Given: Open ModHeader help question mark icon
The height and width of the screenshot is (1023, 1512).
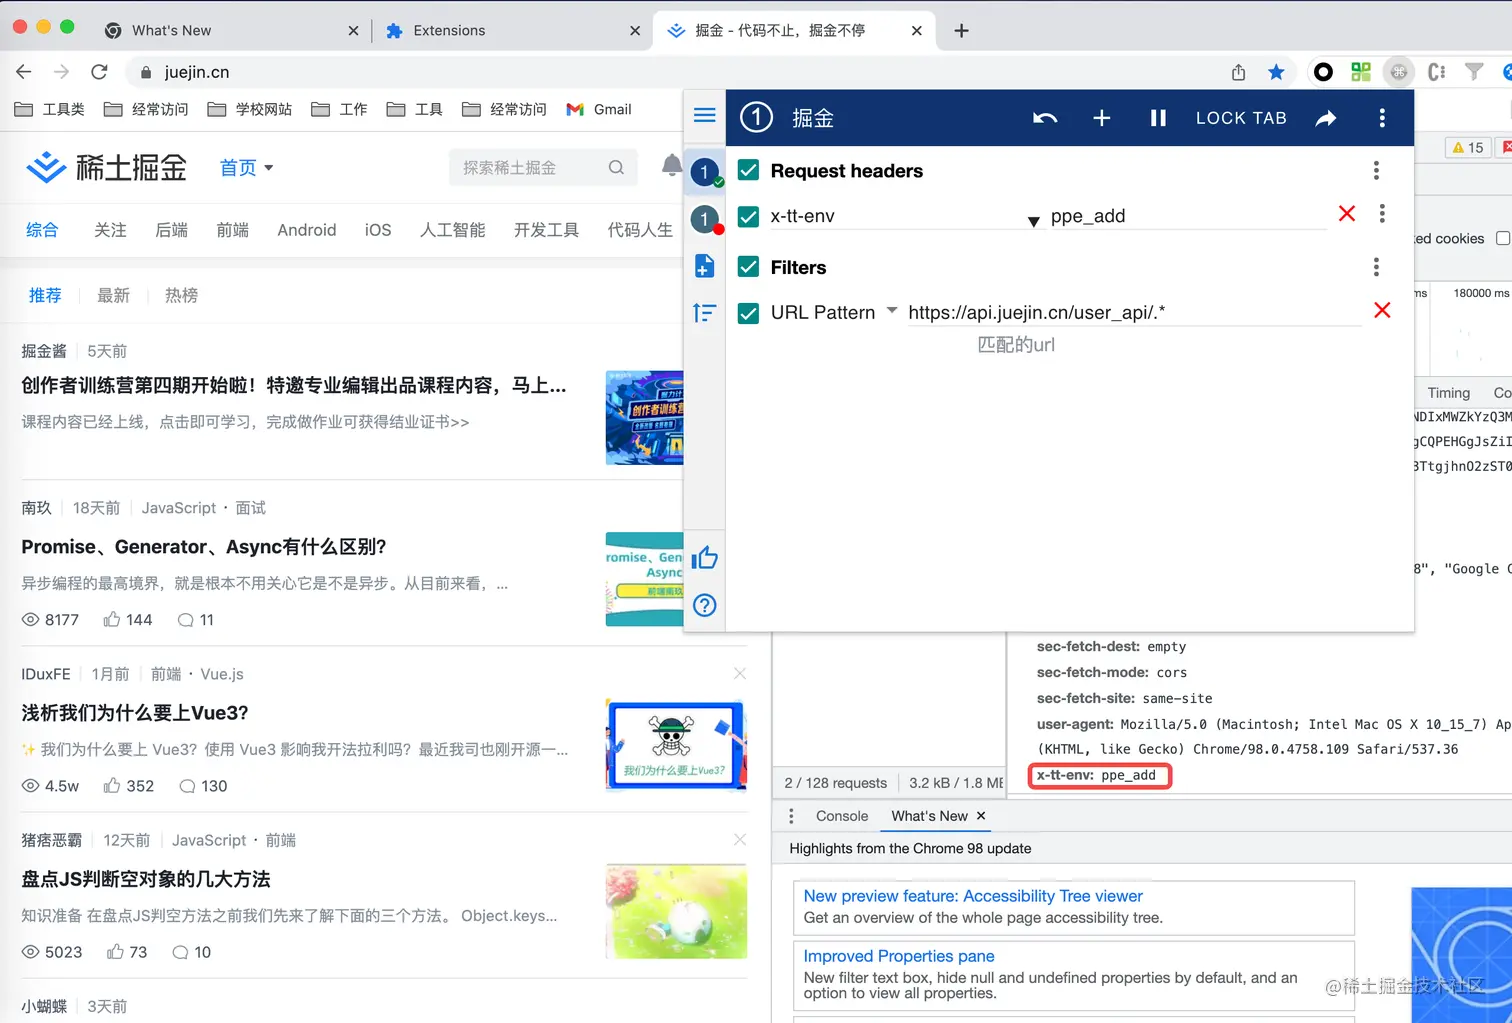Looking at the screenshot, I should point(704,605).
